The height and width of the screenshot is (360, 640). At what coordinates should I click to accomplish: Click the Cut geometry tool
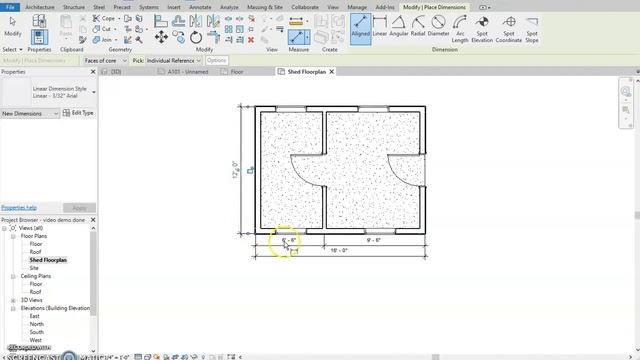tap(102, 29)
